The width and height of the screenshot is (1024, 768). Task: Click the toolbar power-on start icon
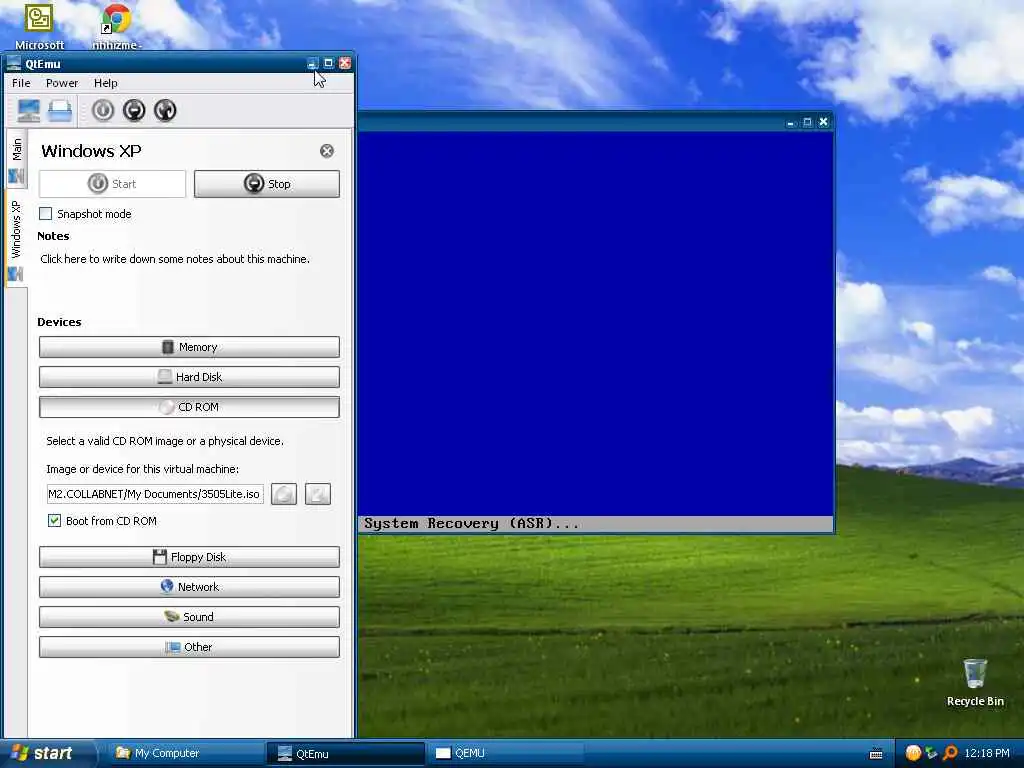pyautogui.click(x=103, y=110)
